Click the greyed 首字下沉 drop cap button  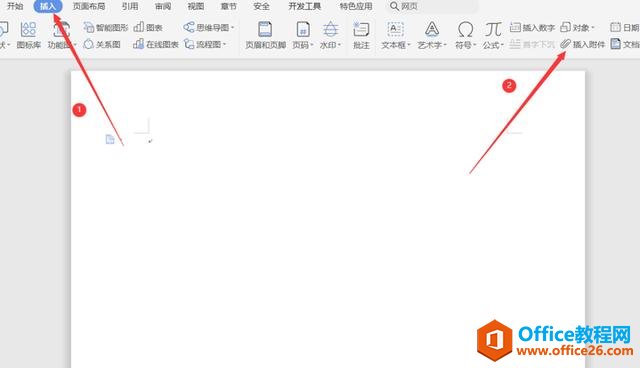click(532, 44)
